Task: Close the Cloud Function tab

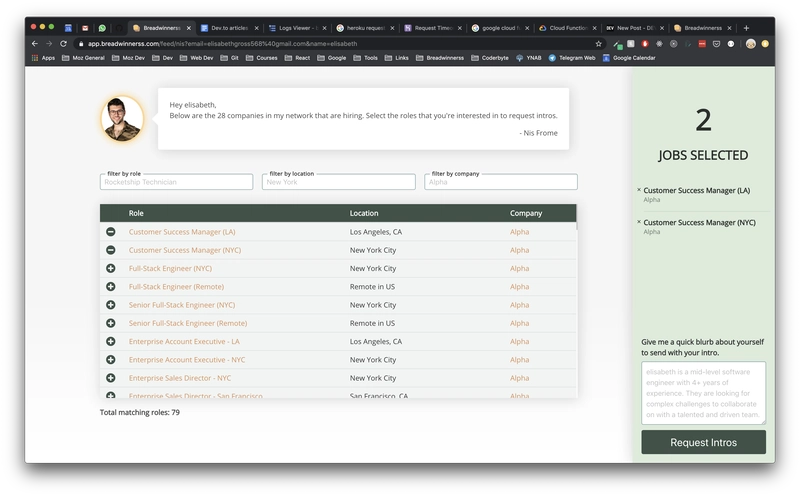Action: click(x=594, y=28)
